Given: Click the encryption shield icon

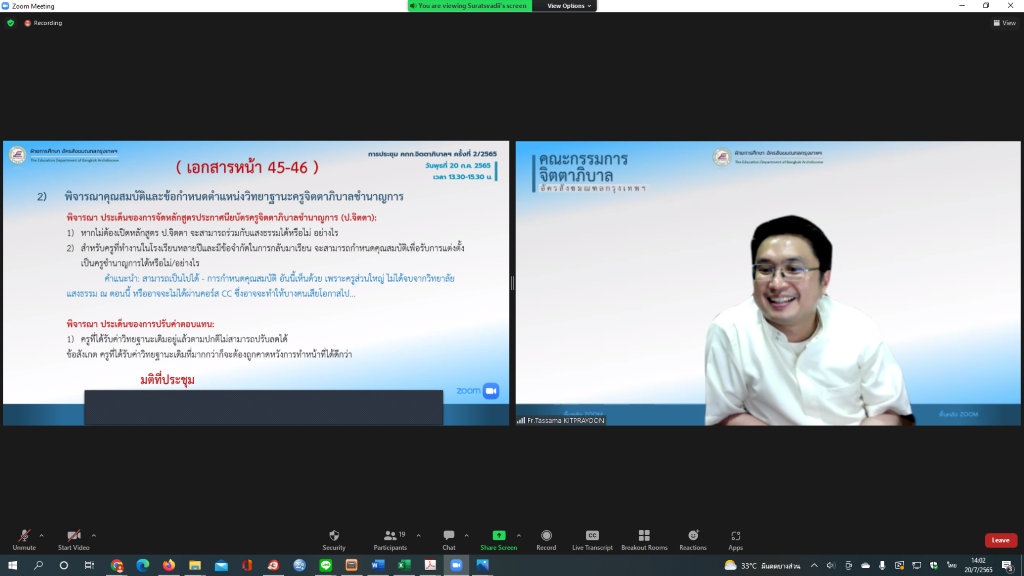Looking at the screenshot, I should coord(10,23).
